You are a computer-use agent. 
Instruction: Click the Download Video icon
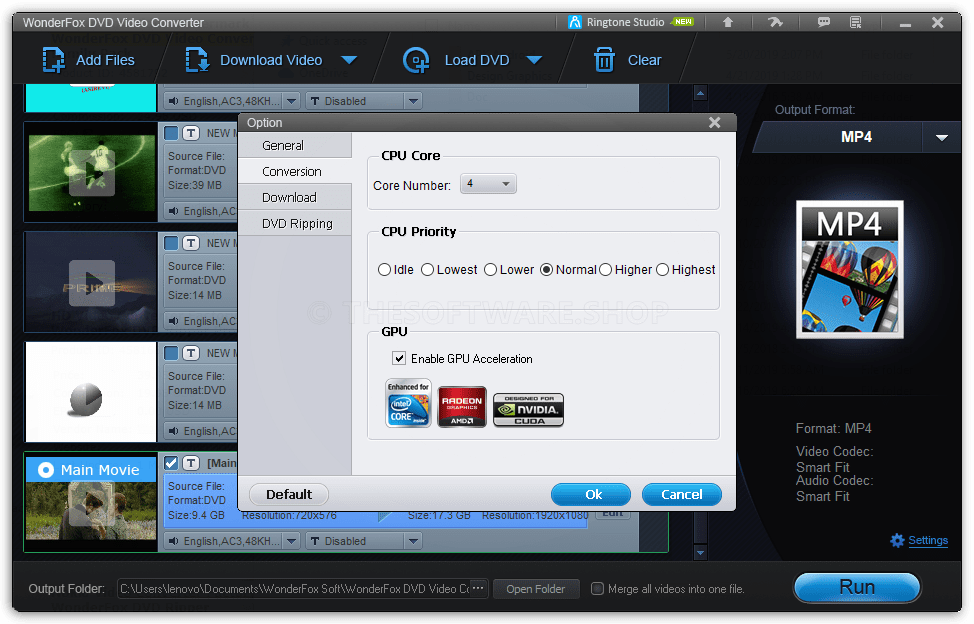click(198, 60)
